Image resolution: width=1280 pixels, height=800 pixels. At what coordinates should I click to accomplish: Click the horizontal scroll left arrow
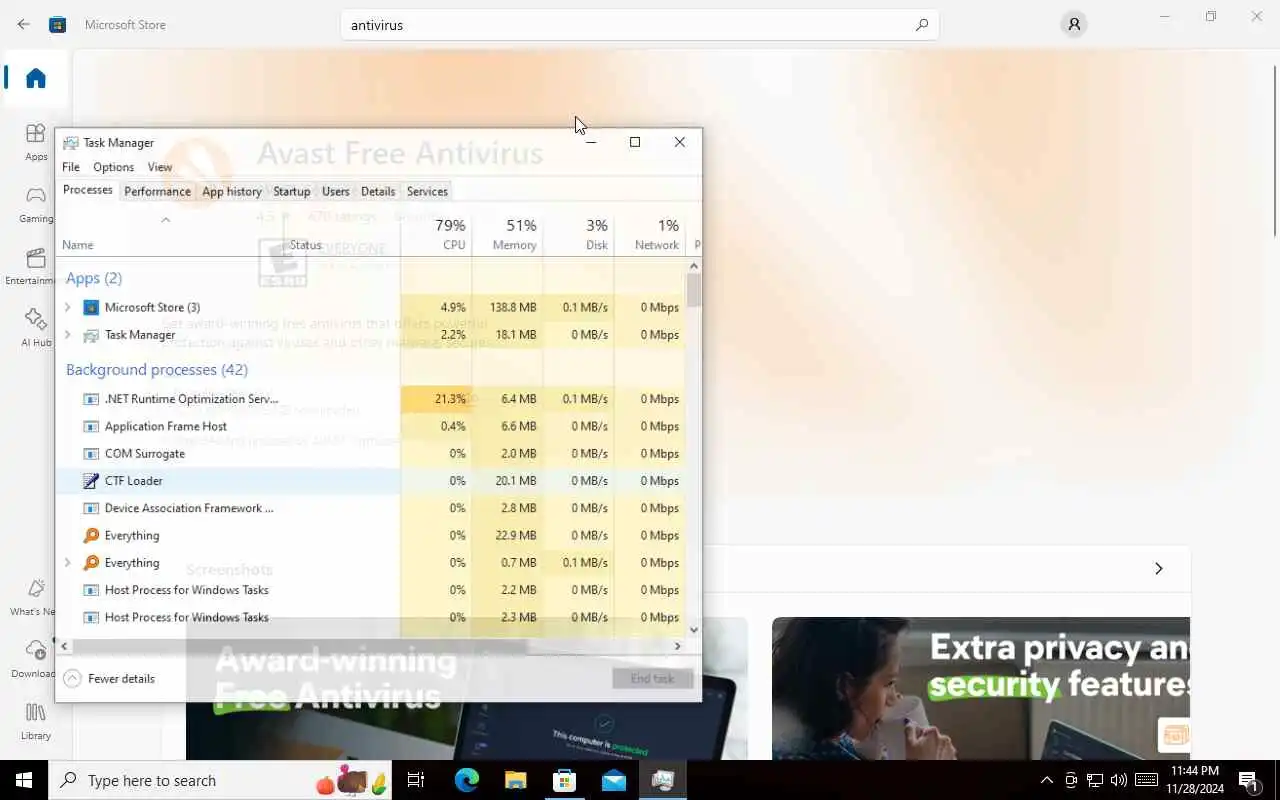[65, 646]
